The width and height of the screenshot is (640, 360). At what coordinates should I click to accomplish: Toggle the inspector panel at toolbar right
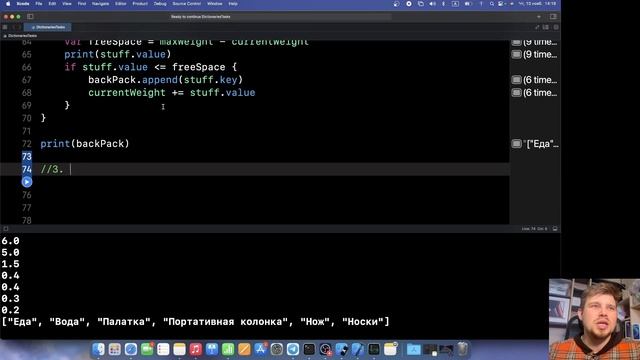pos(553,17)
